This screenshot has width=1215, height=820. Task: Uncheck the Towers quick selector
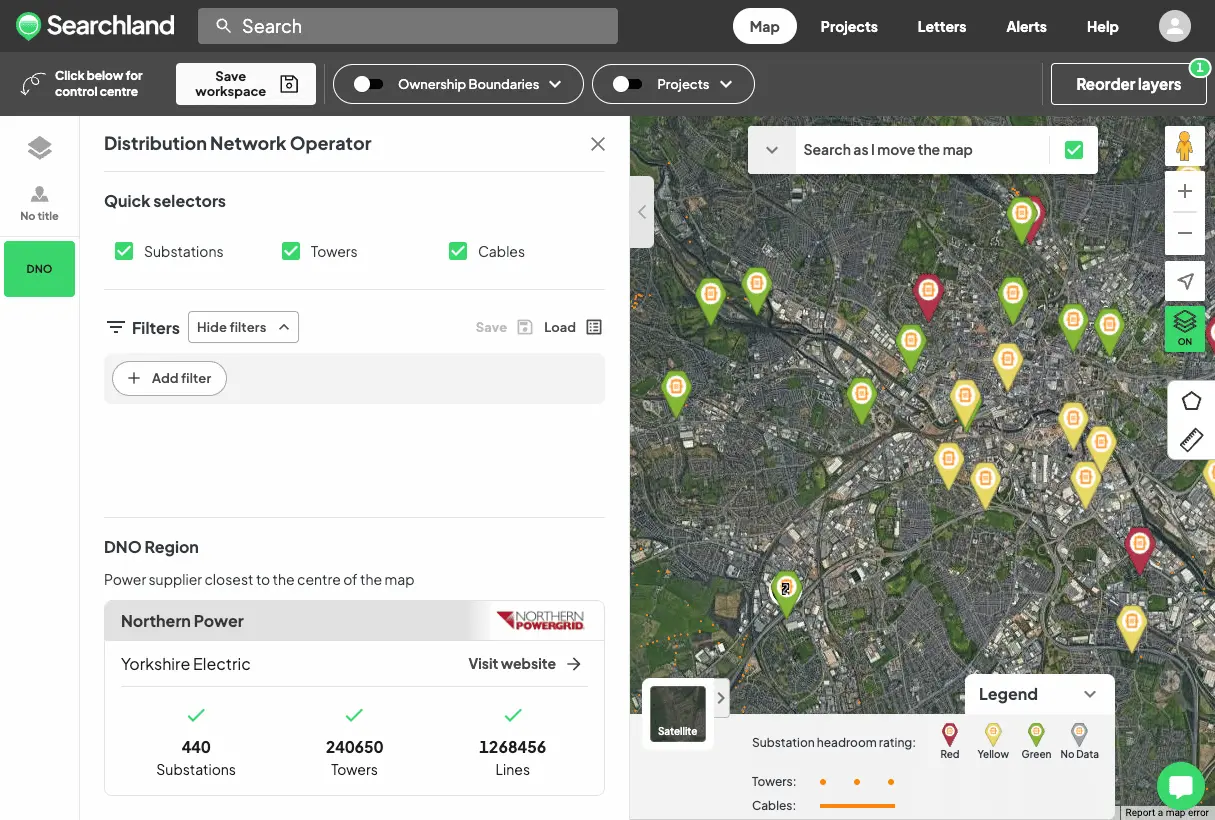290,251
